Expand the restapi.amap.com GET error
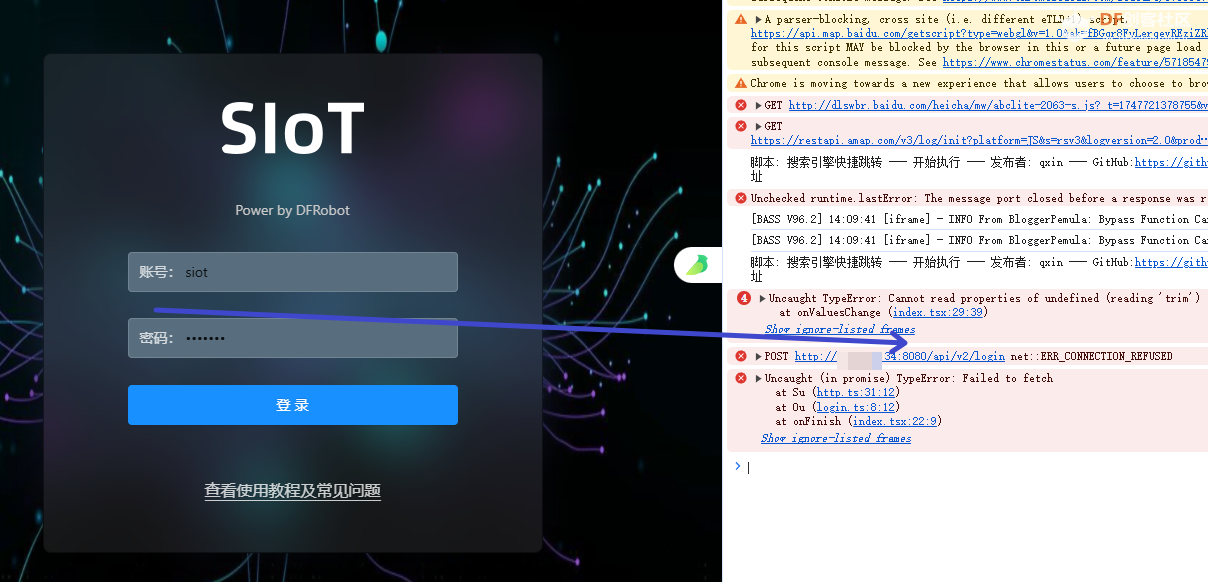Screen dimensions: 1208x582 pos(758,127)
